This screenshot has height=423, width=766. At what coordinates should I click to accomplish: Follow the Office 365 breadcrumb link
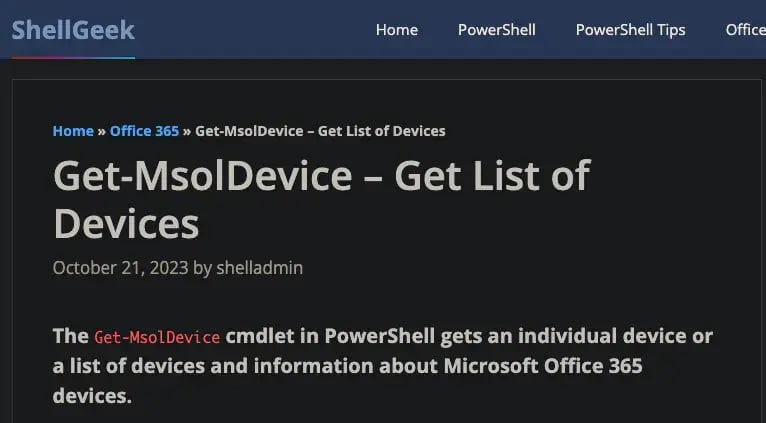144,131
